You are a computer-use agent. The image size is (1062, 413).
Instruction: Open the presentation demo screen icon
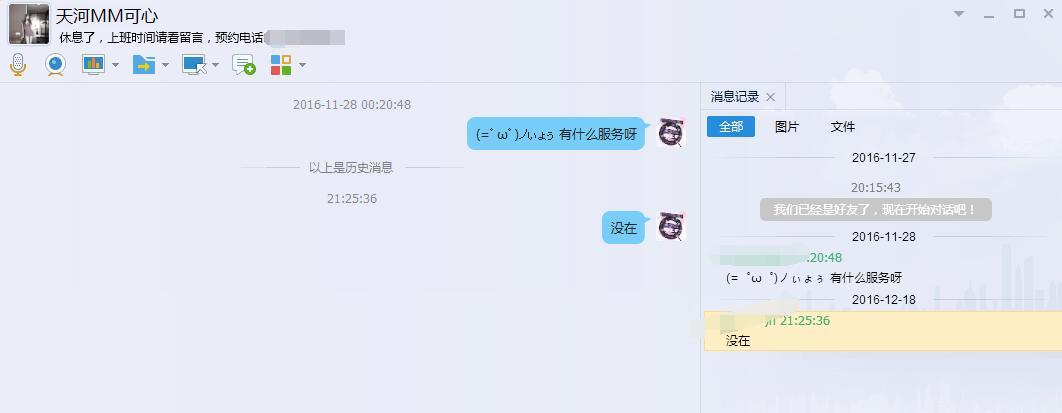point(93,64)
